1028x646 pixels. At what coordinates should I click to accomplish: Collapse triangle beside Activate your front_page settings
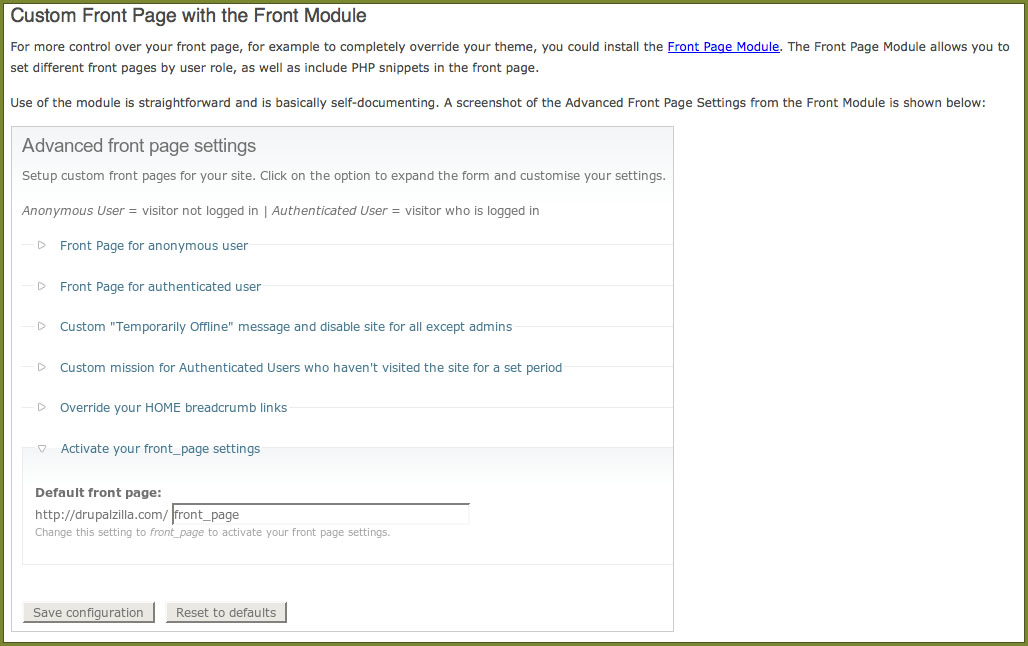point(42,449)
